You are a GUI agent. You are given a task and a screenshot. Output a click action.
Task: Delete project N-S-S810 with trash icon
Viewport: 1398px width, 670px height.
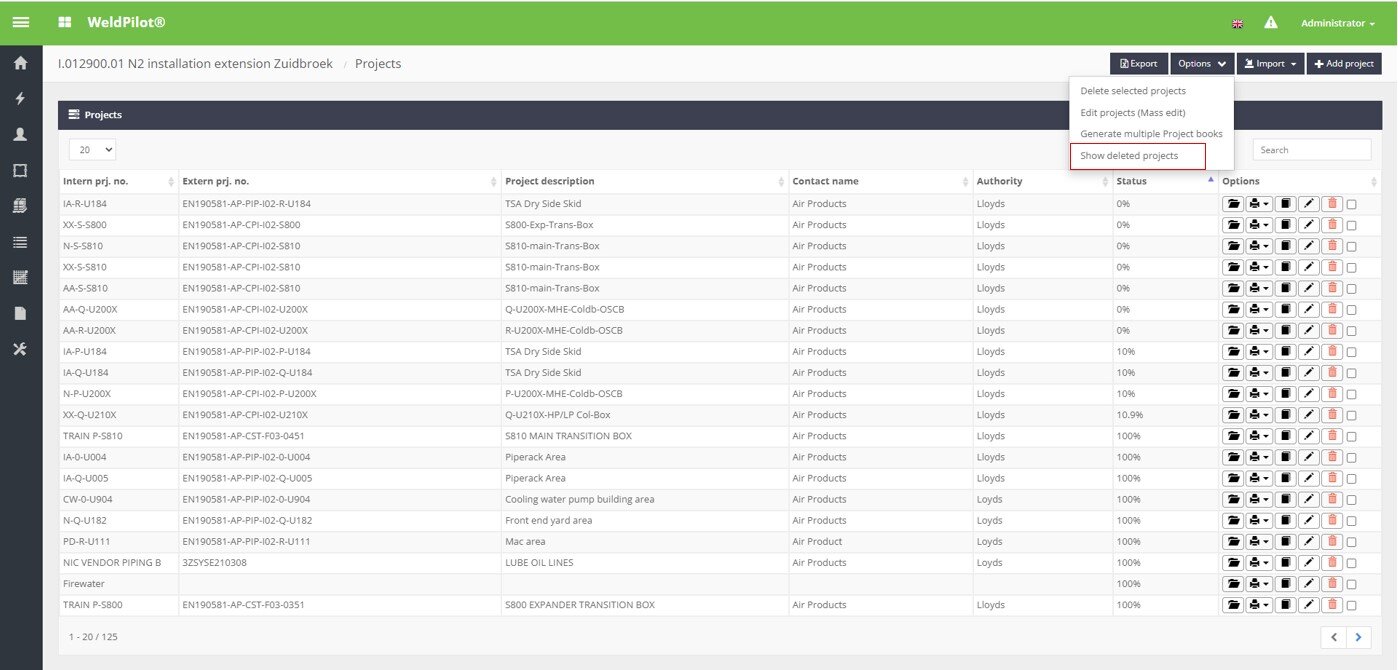click(x=1331, y=246)
